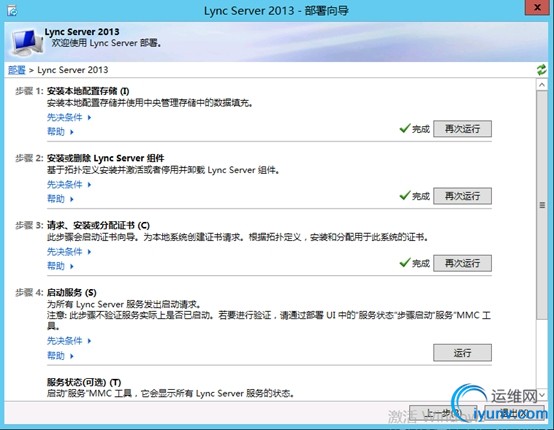554x430 pixels.
Task: Click the 上一步 back button
Action: point(443,413)
